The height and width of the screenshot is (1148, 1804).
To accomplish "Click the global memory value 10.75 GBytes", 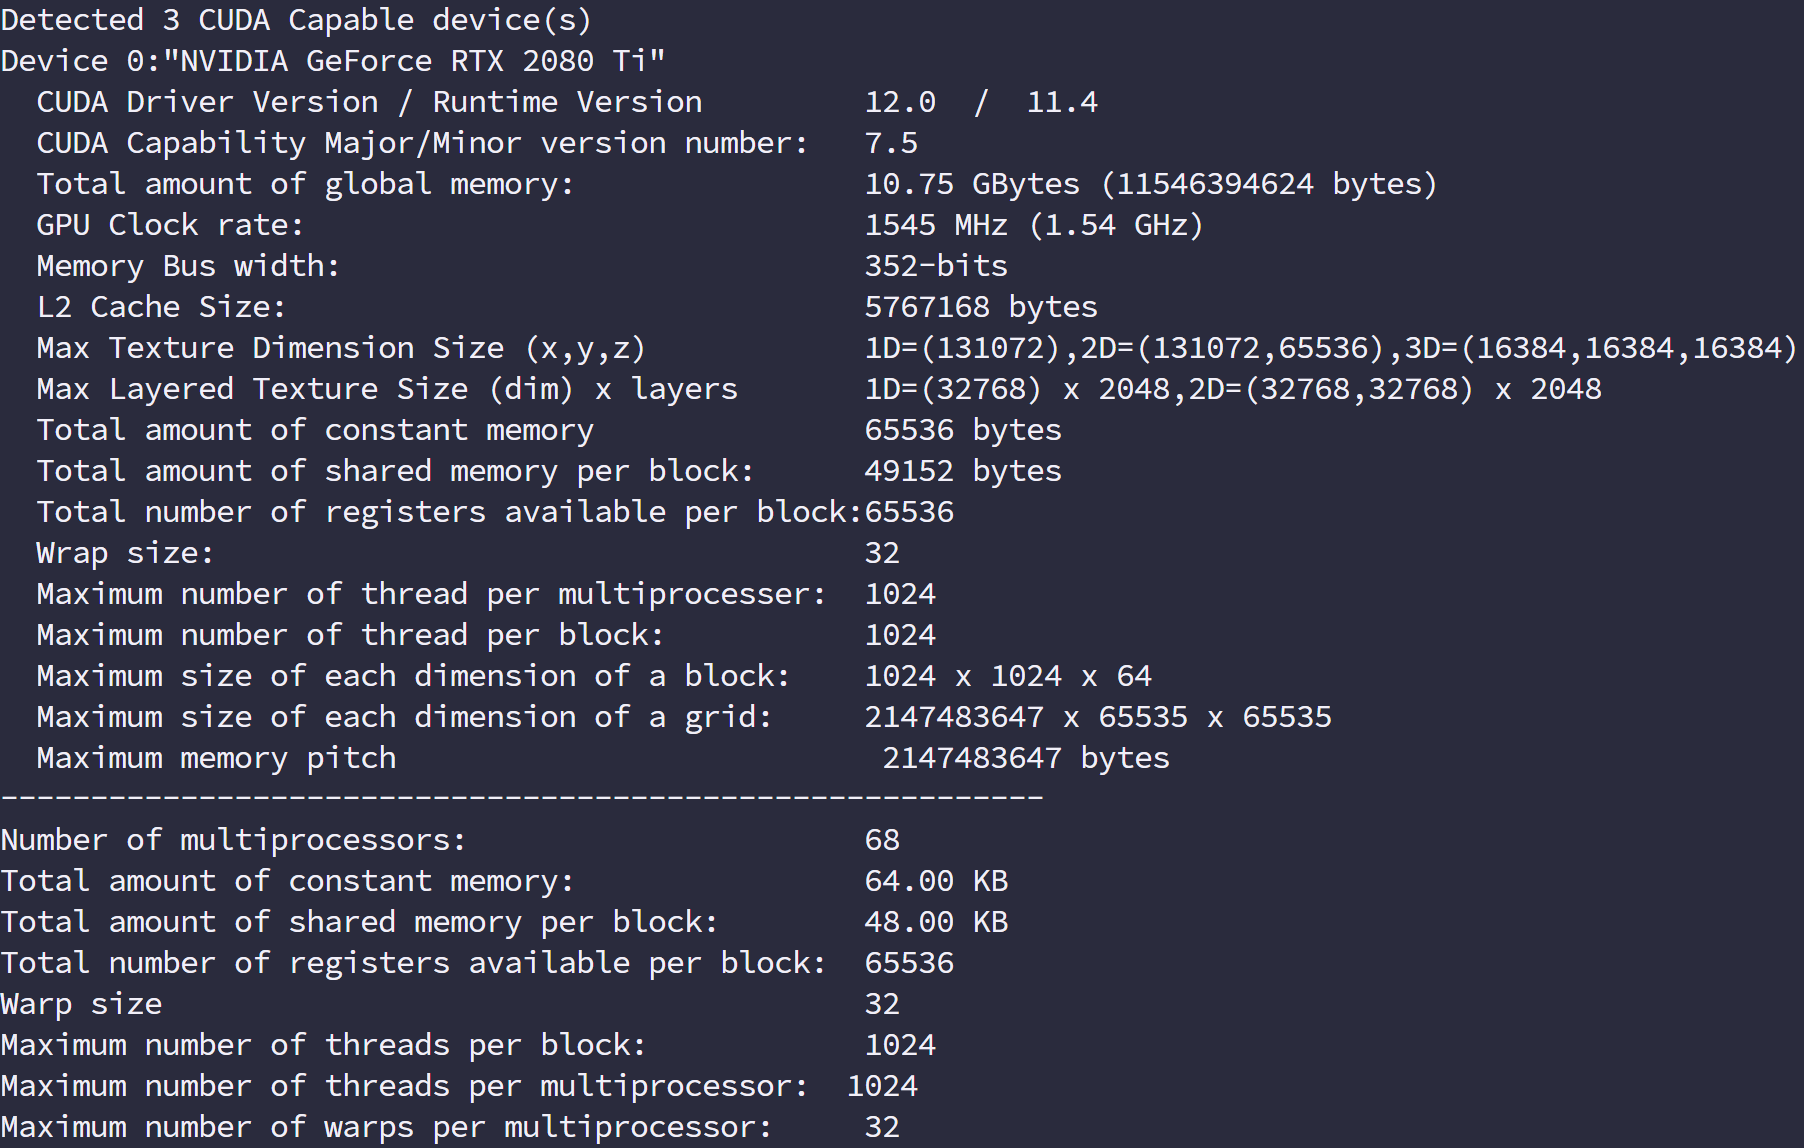I will point(972,184).
